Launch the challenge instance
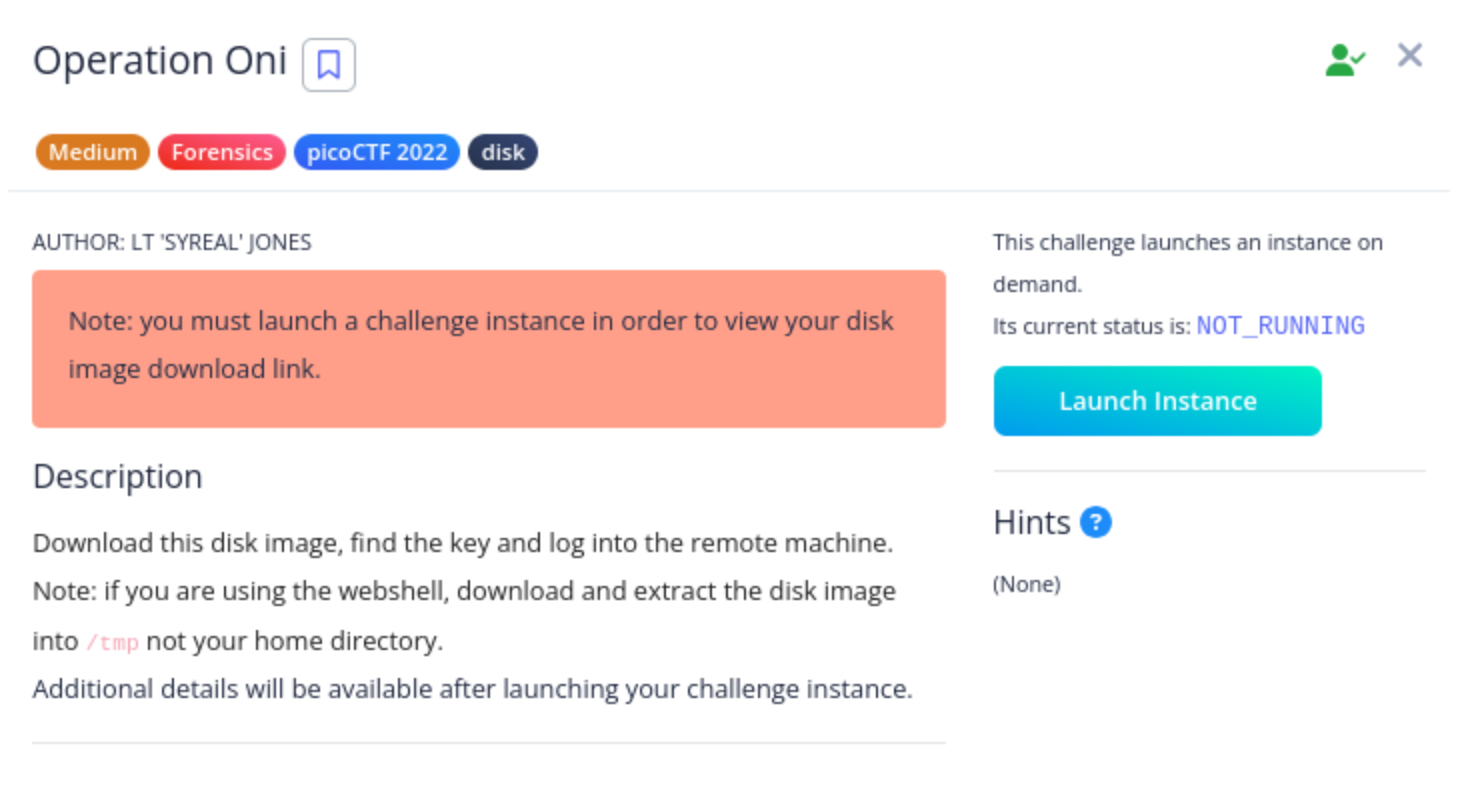This screenshot has width=1460, height=794. pyautogui.click(x=1157, y=401)
